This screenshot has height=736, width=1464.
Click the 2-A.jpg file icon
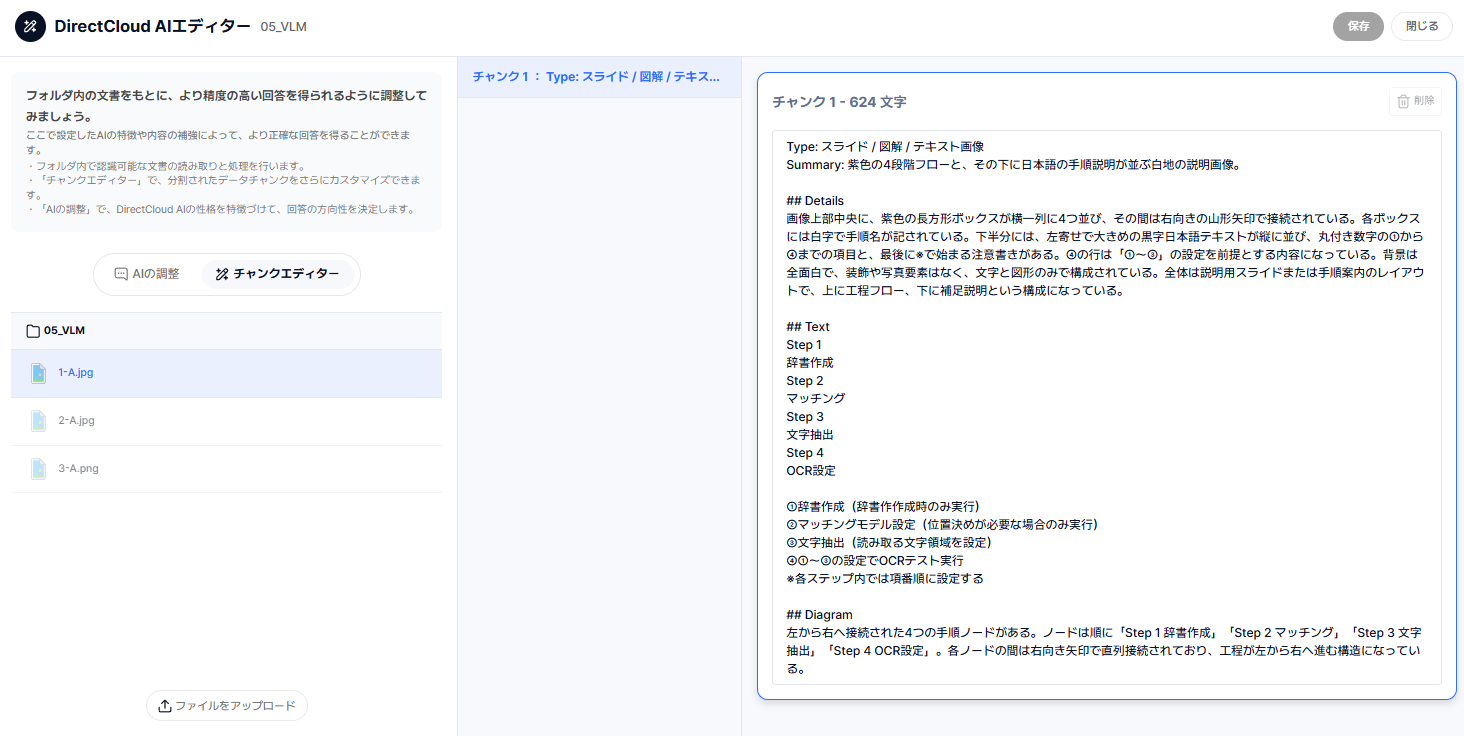click(x=38, y=421)
